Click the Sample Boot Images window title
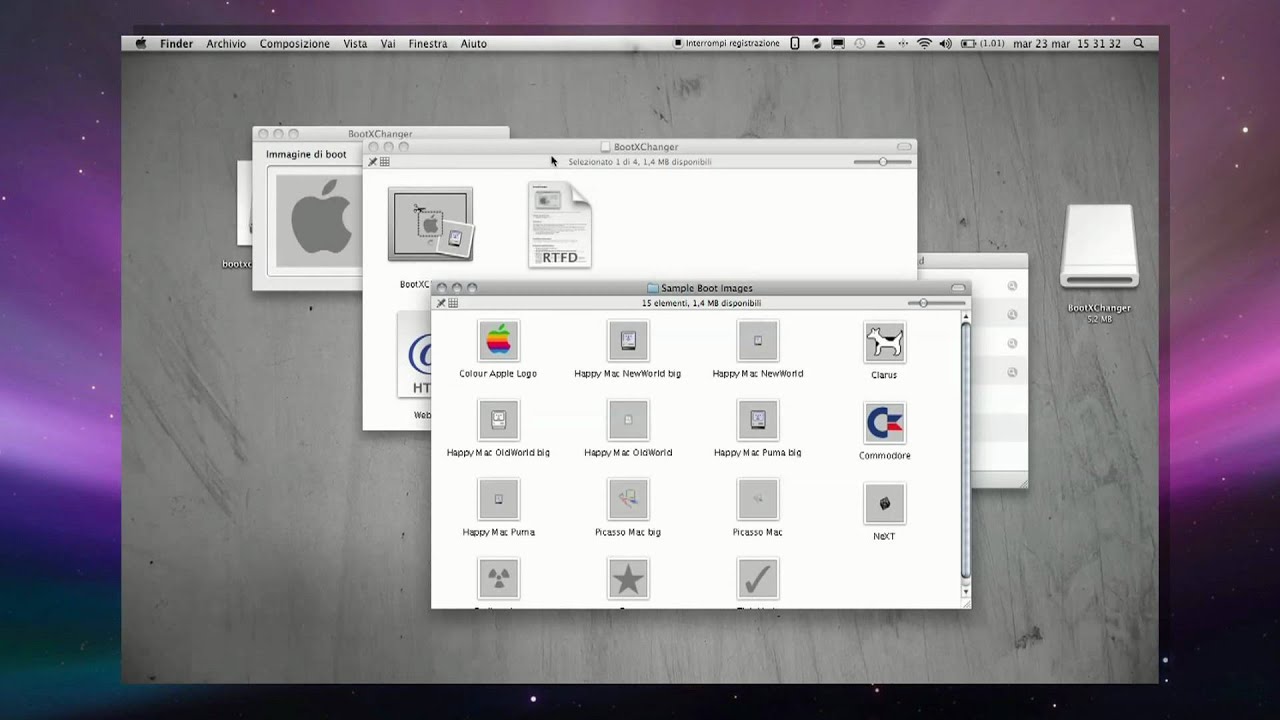The width and height of the screenshot is (1280, 720). click(707, 288)
